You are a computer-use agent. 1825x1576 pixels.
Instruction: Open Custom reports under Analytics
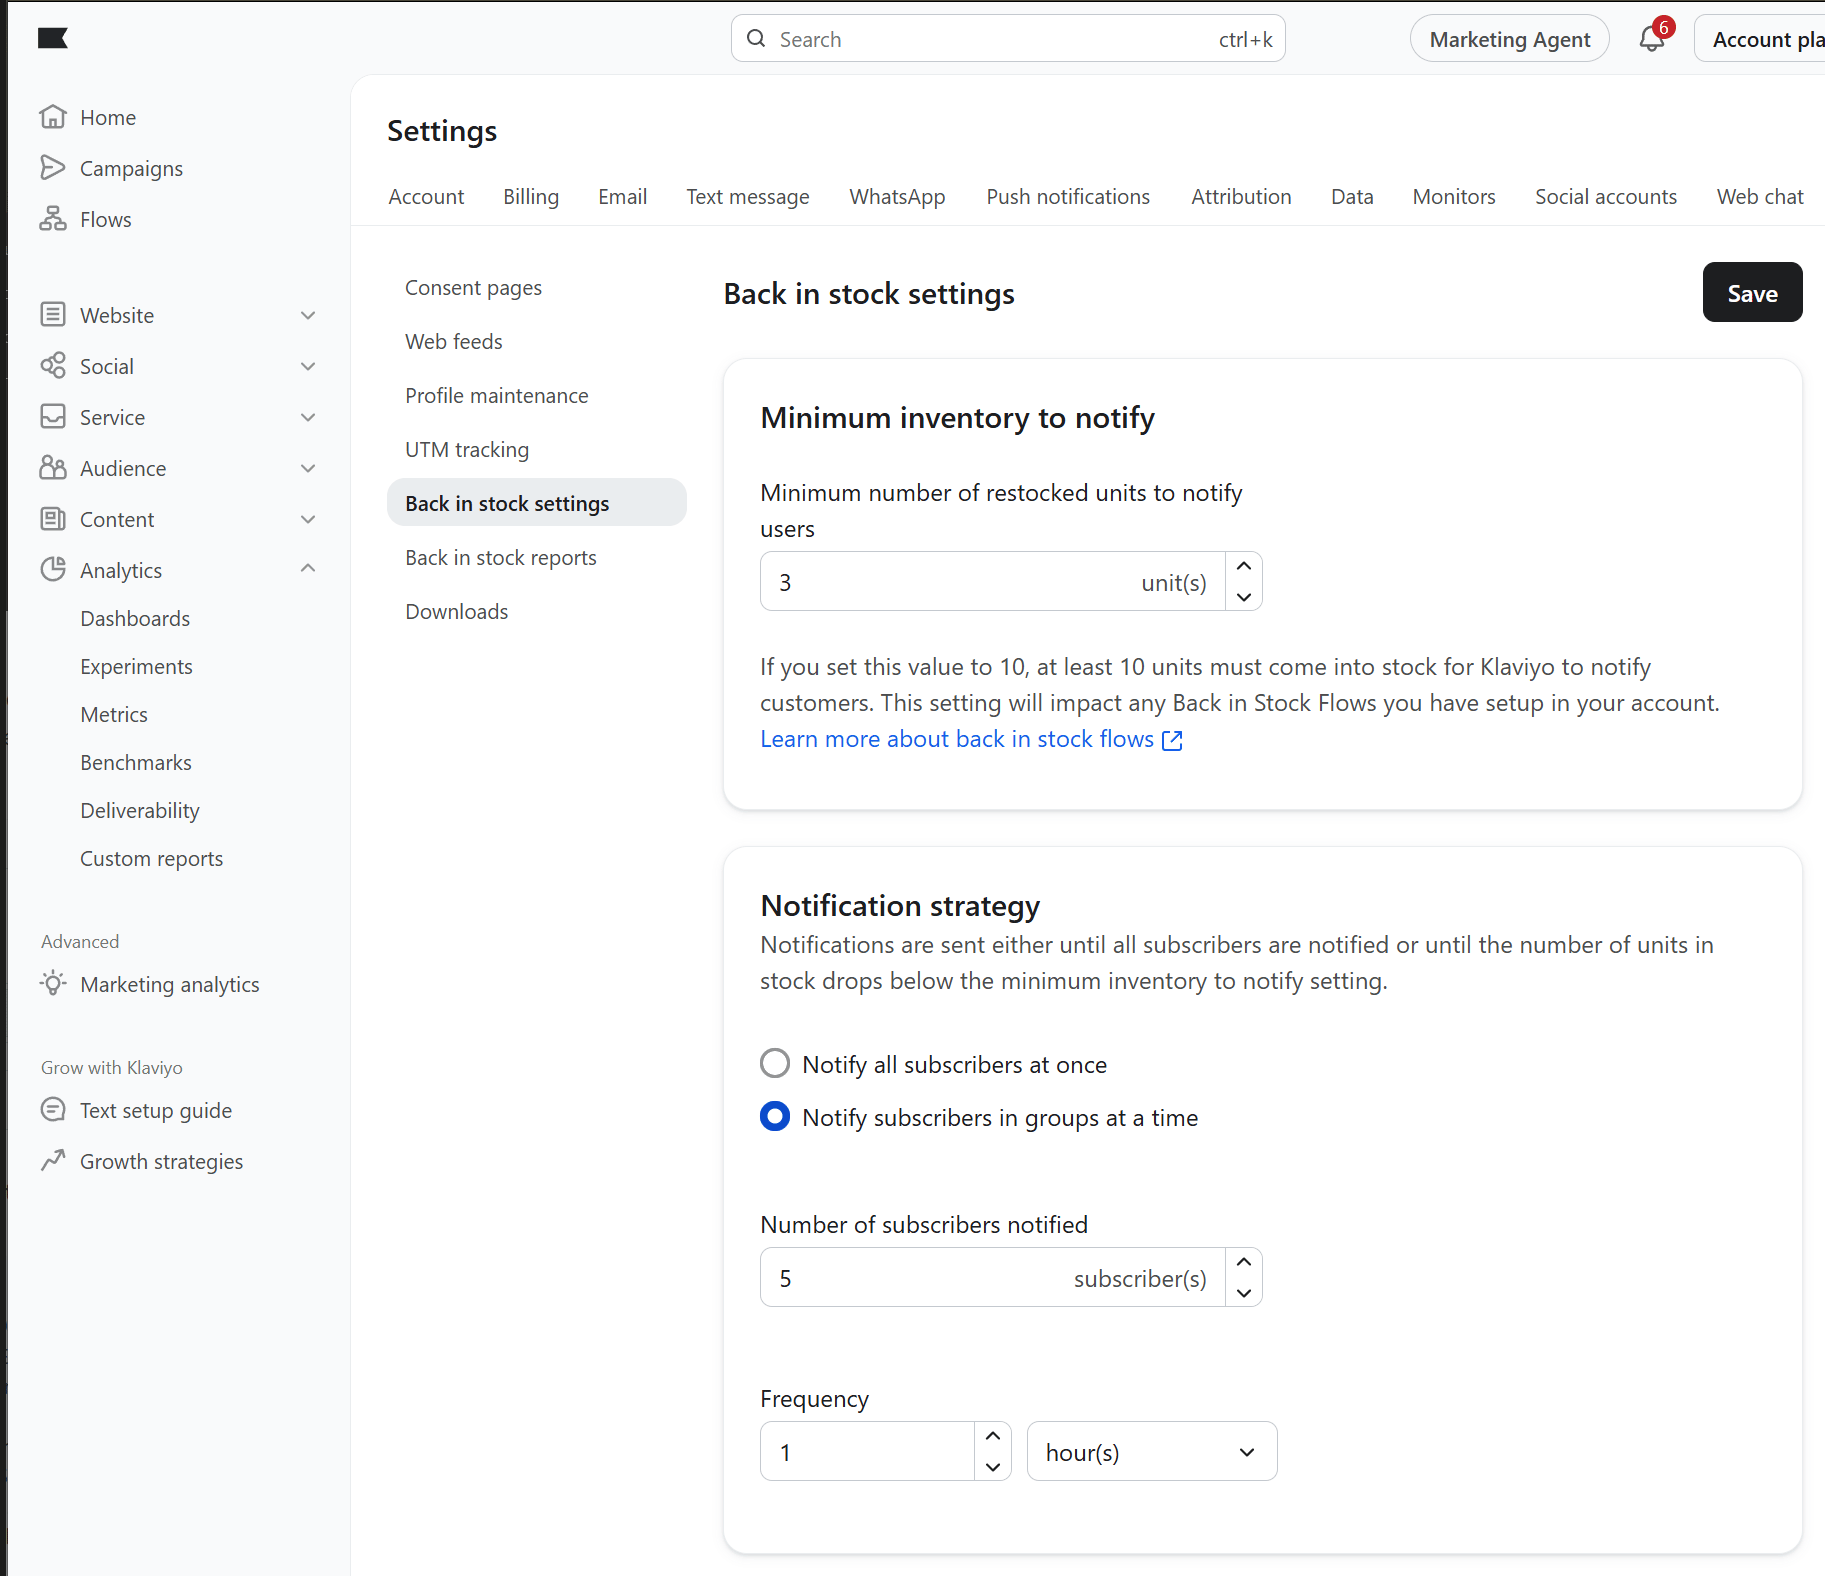[x=152, y=859]
